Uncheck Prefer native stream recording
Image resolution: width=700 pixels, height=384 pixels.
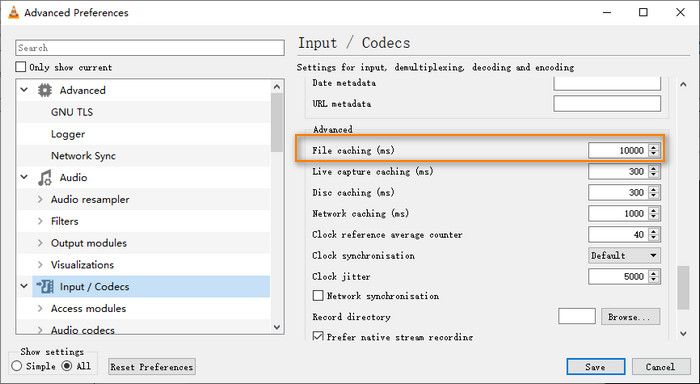pos(318,336)
